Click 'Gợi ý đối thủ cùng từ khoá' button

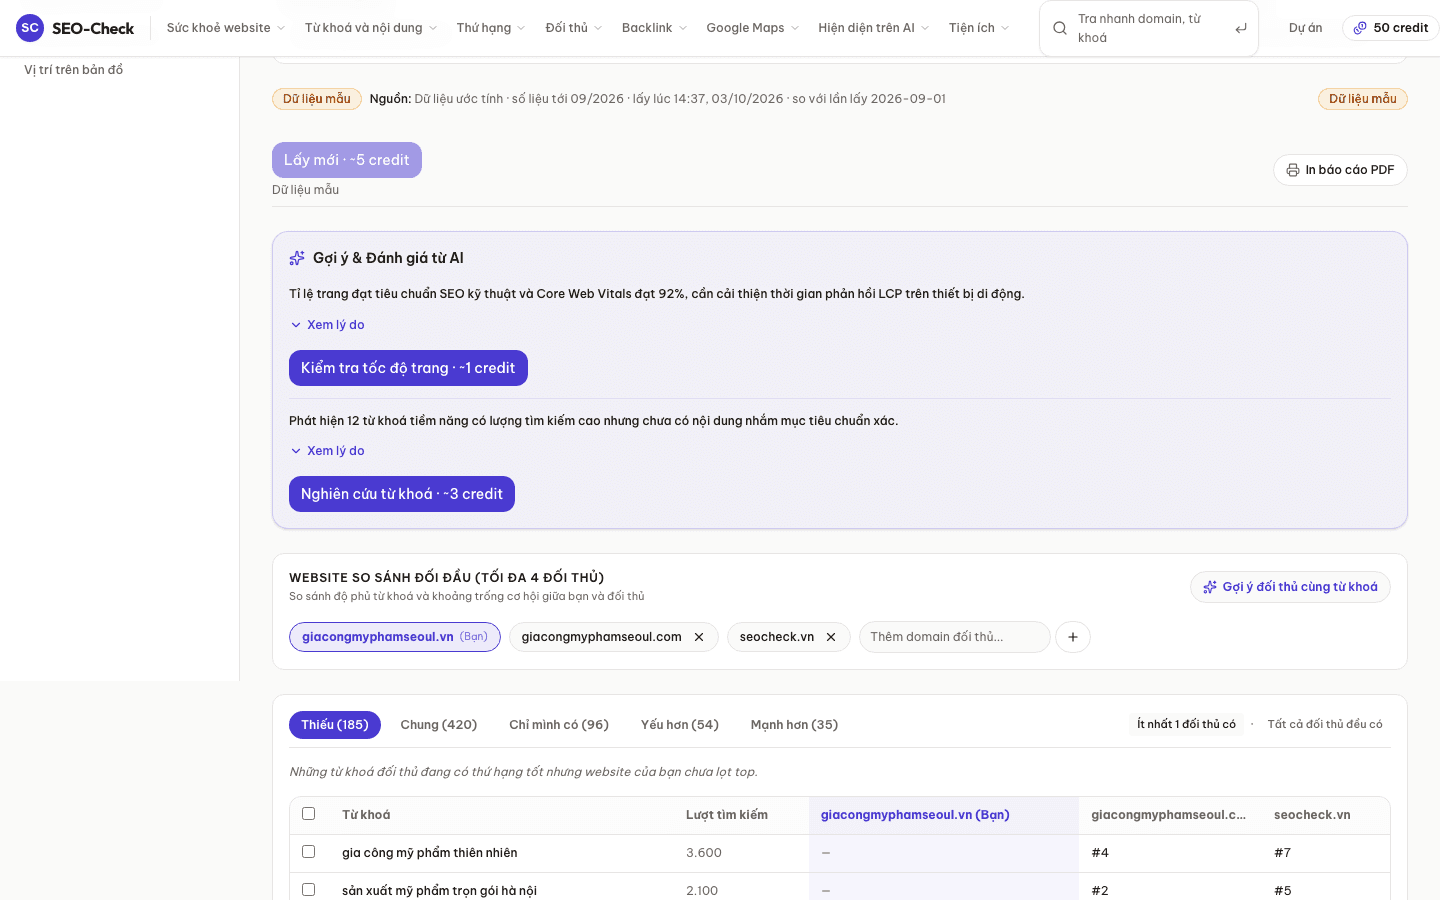tap(1290, 587)
